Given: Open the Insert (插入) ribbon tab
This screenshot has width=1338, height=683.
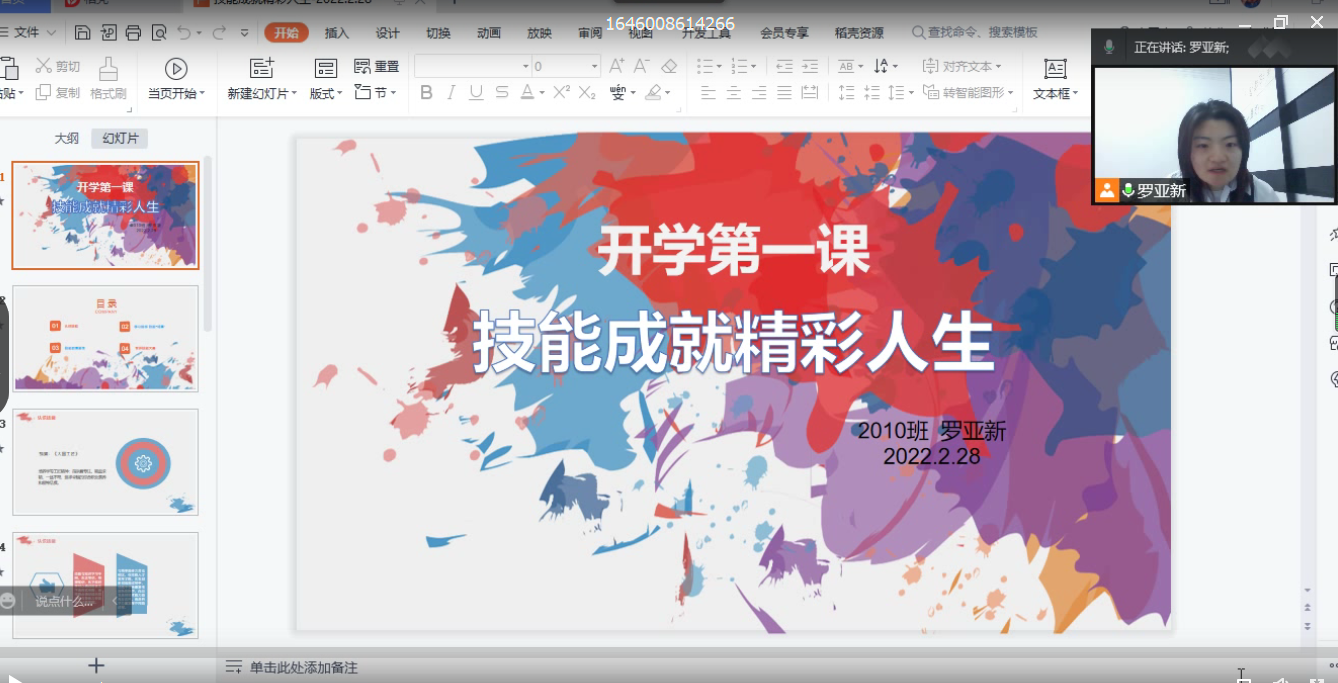Looking at the screenshot, I should pos(337,33).
